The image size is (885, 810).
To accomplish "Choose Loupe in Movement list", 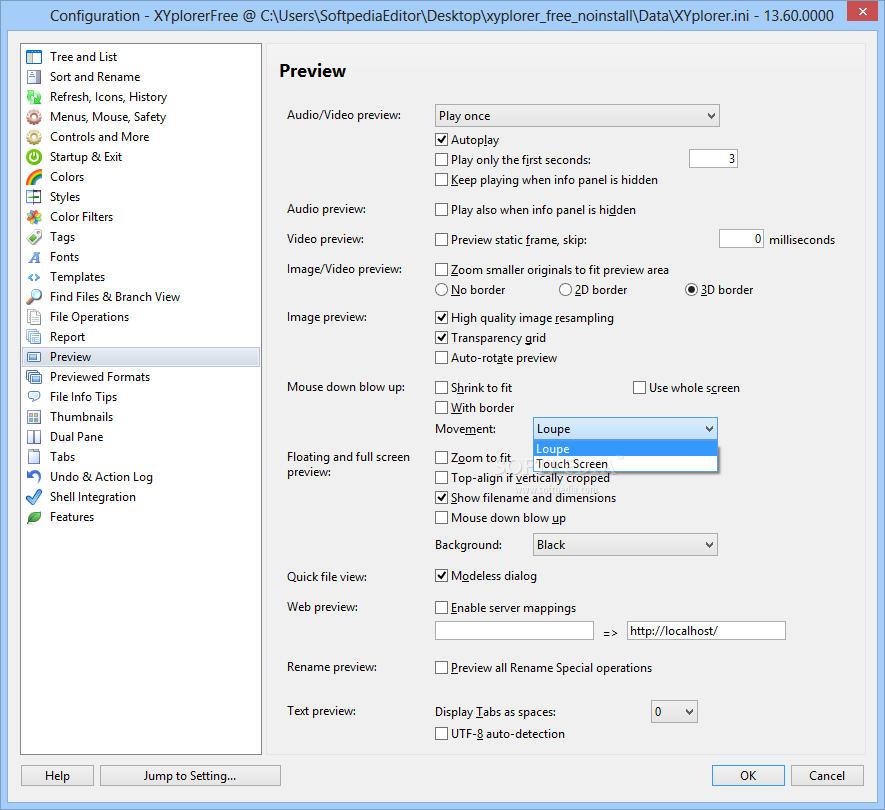I will [625, 449].
